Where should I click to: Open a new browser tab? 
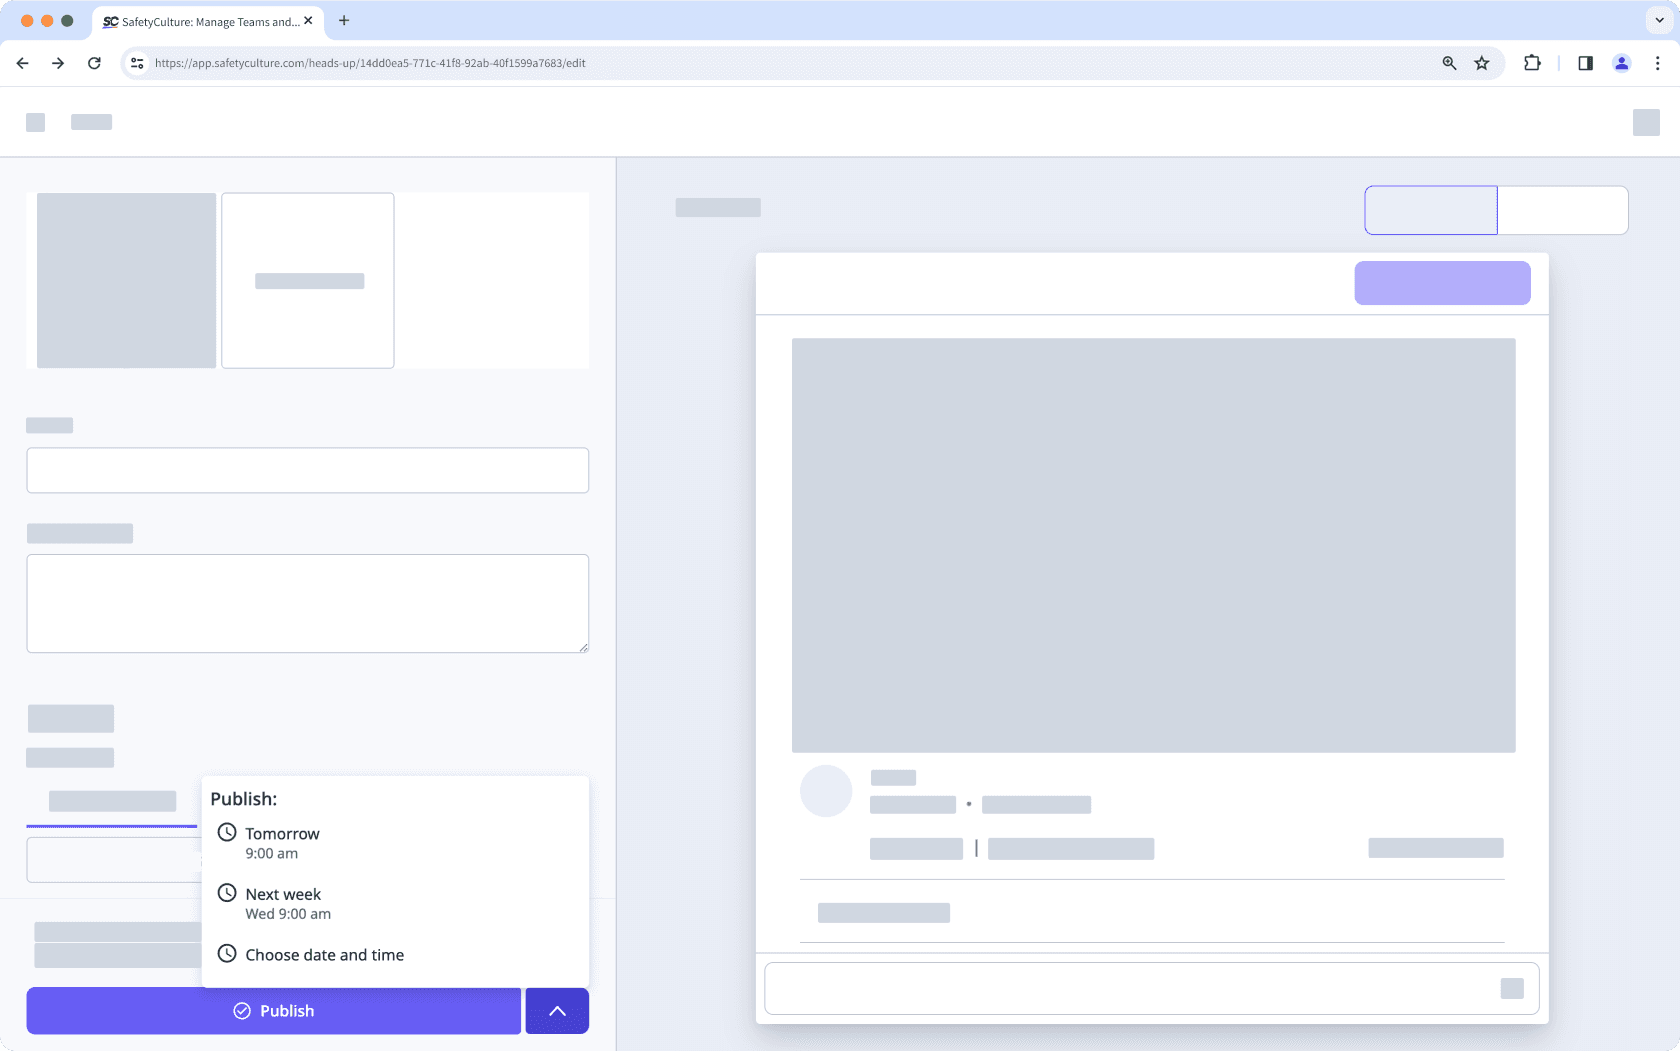click(344, 20)
